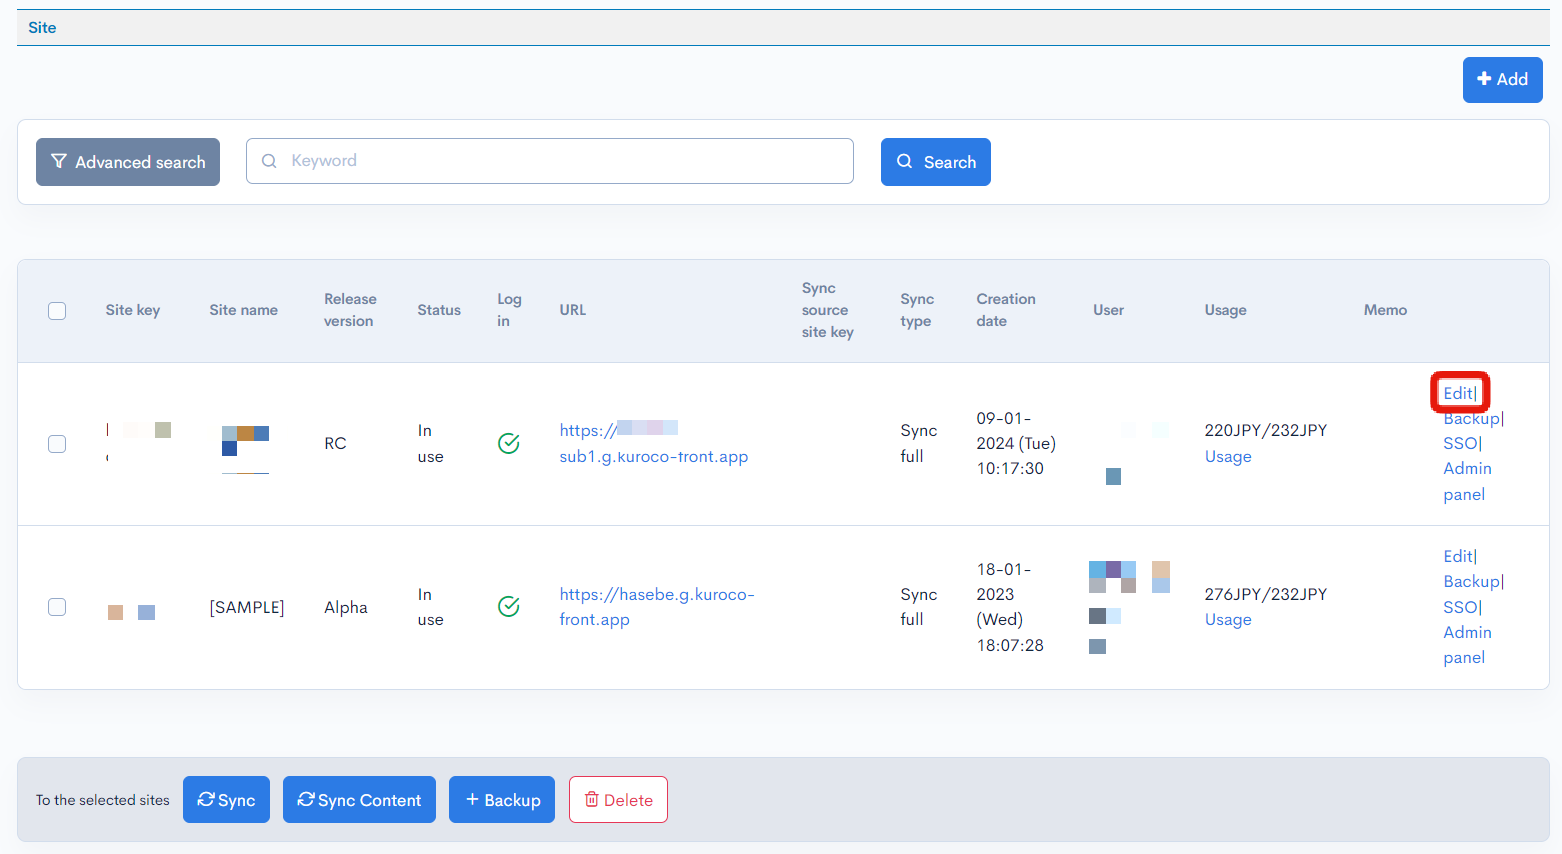Click Sync button for selected sites

tap(226, 800)
